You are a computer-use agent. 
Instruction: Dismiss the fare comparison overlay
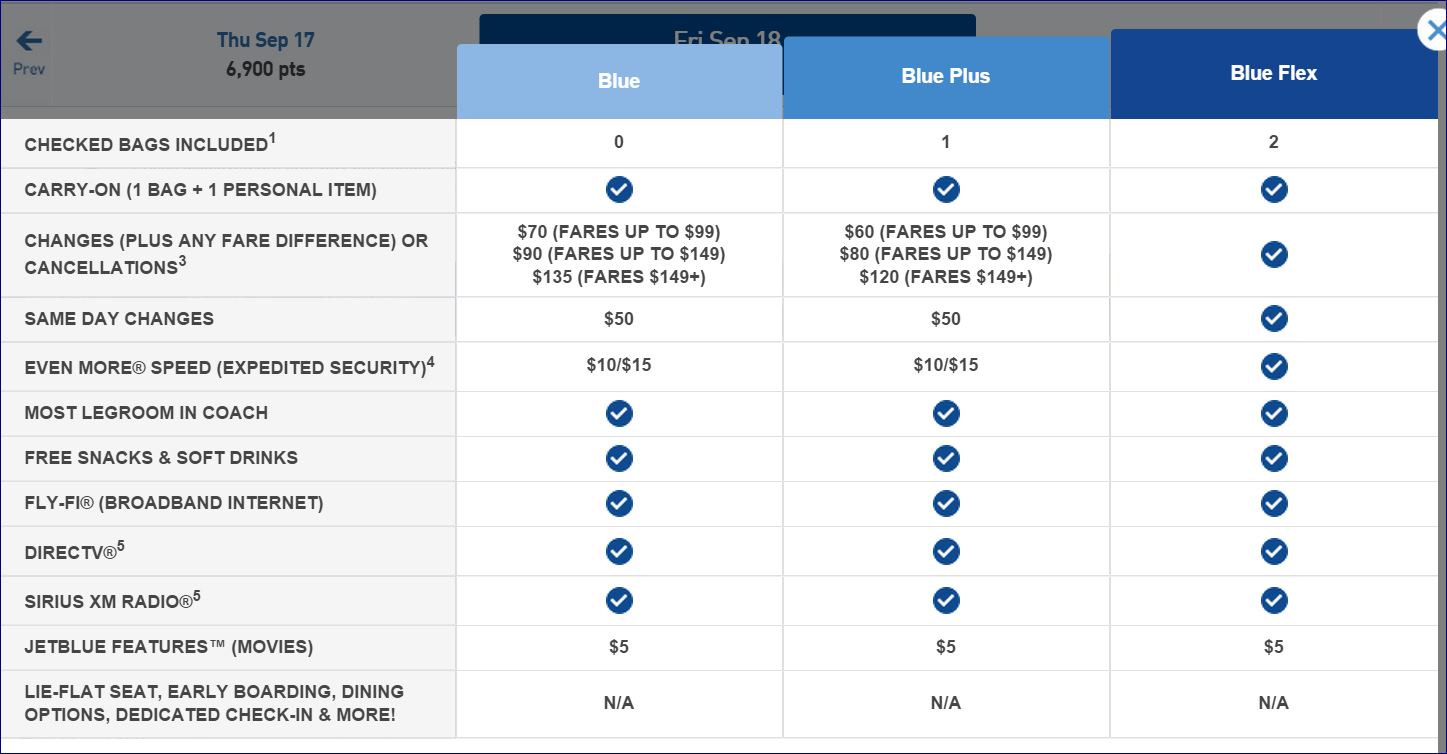1432,30
